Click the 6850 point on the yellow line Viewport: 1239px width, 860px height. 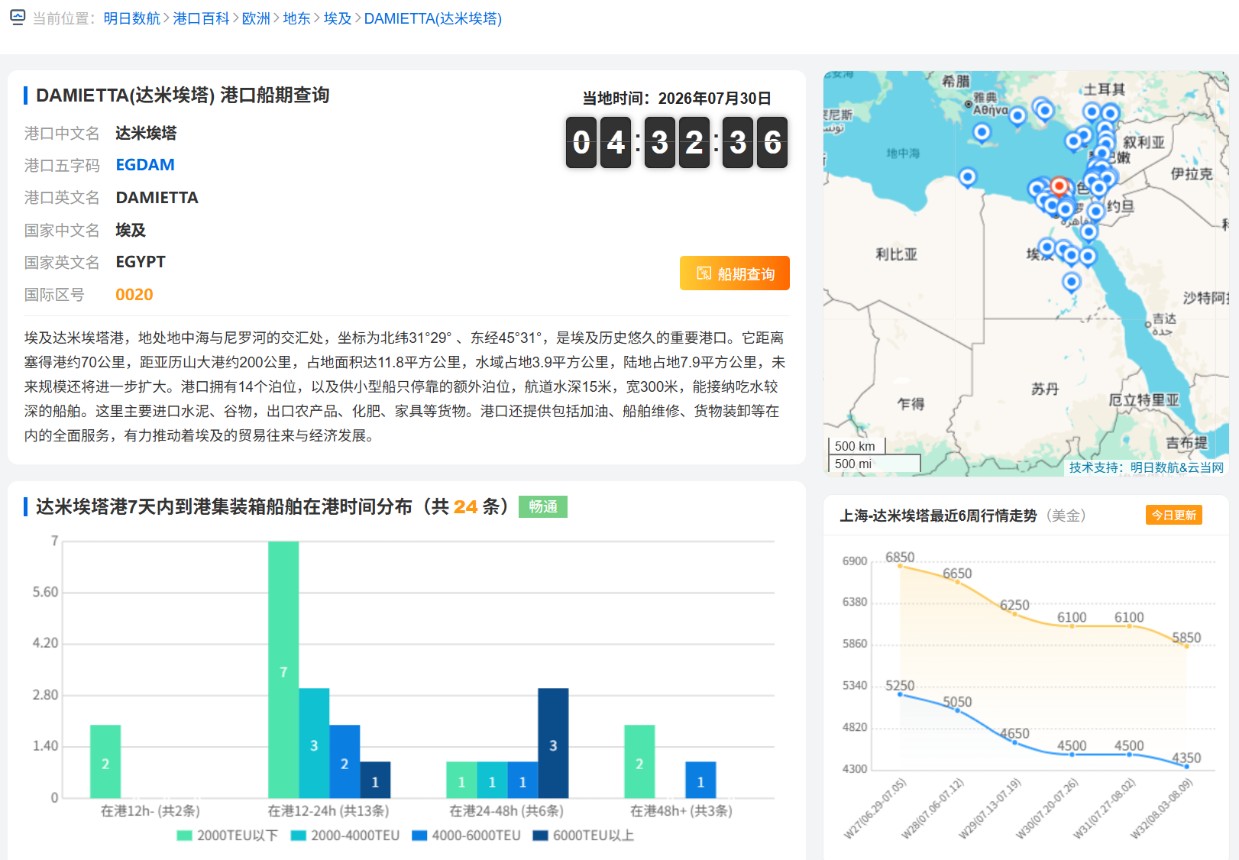click(900, 566)
